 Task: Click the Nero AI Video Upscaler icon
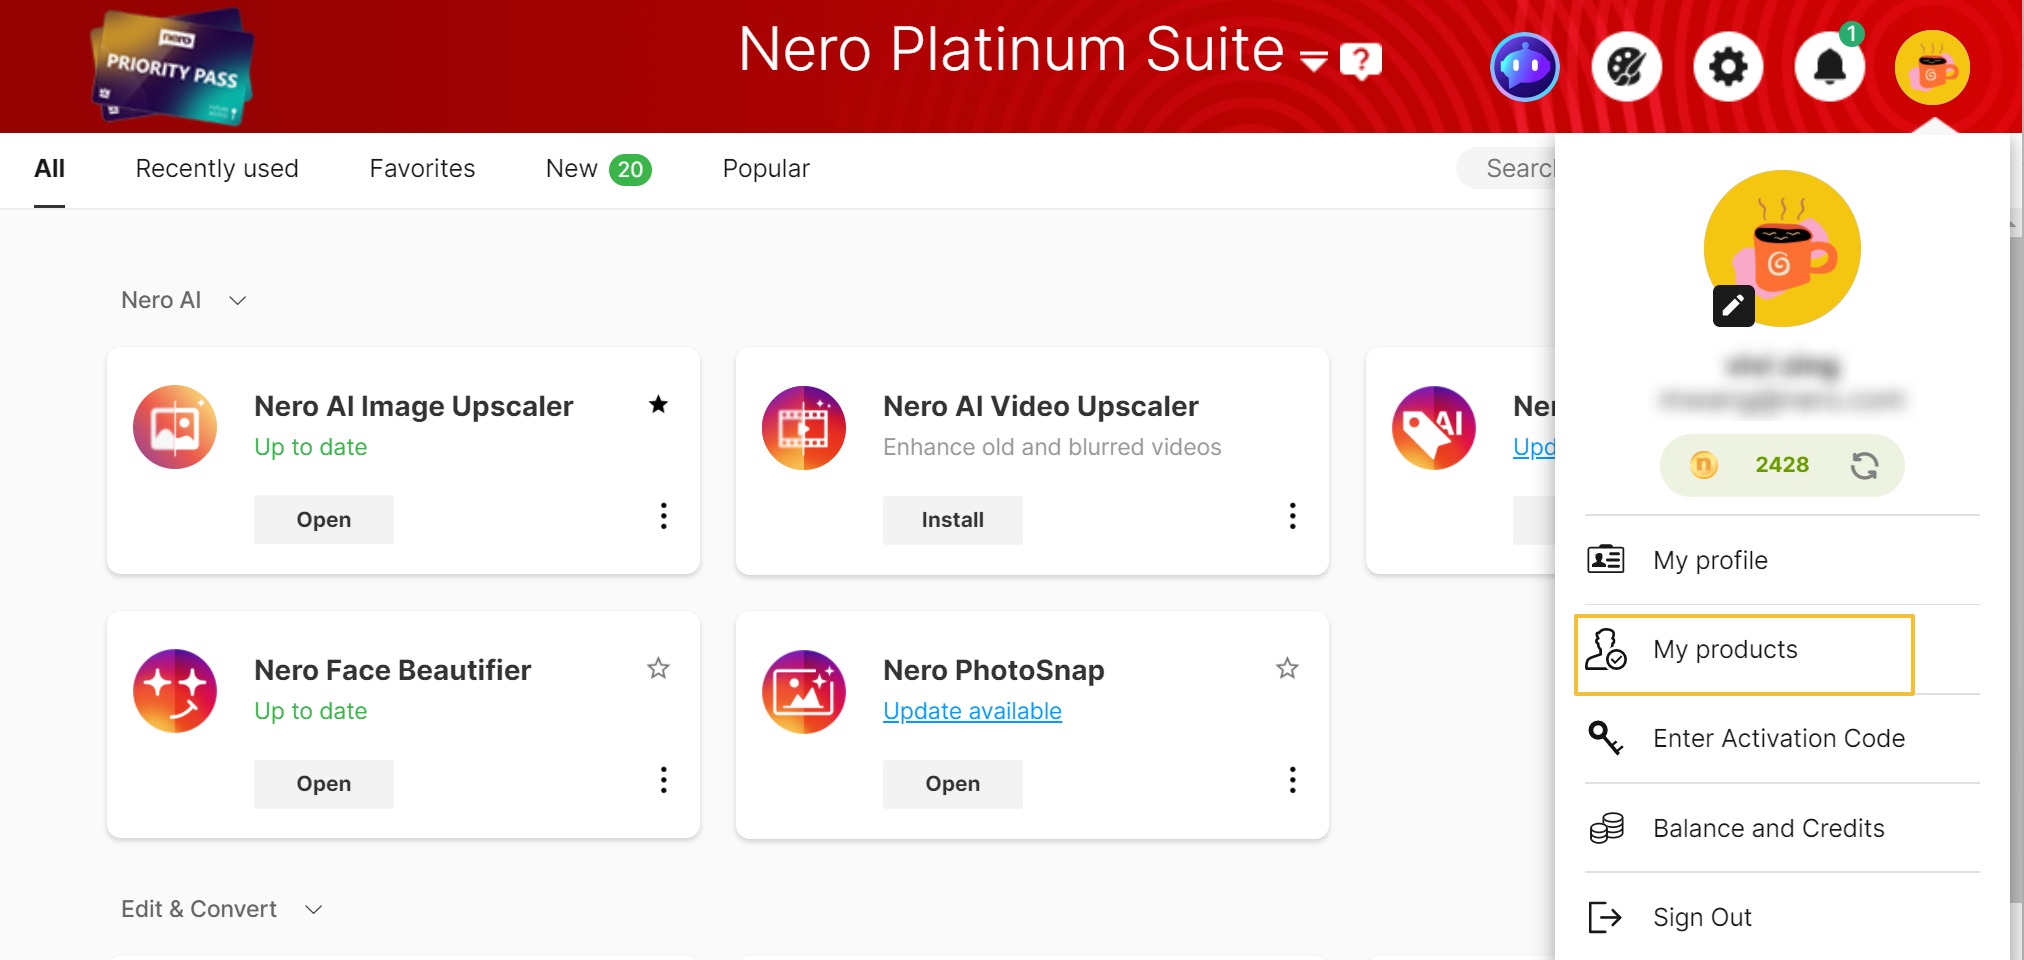(x=804, y=427)
